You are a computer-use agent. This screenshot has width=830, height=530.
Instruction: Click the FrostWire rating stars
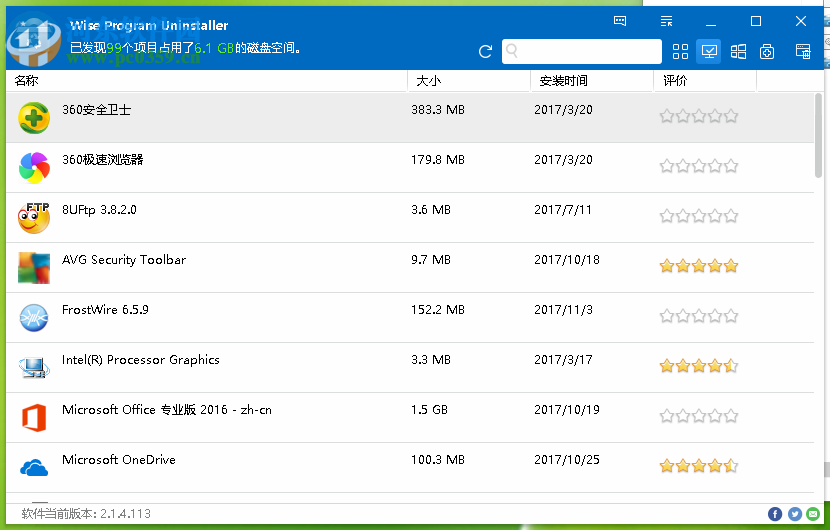click(x=699, y=316)
